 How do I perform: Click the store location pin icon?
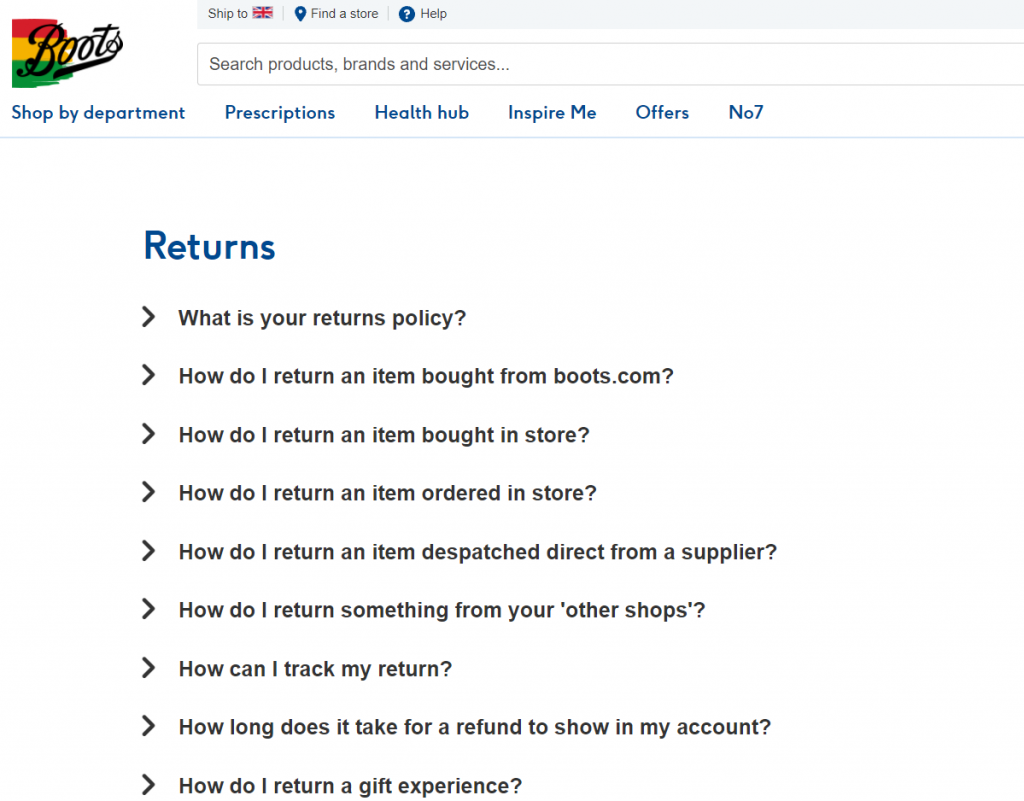click(300, 14)
